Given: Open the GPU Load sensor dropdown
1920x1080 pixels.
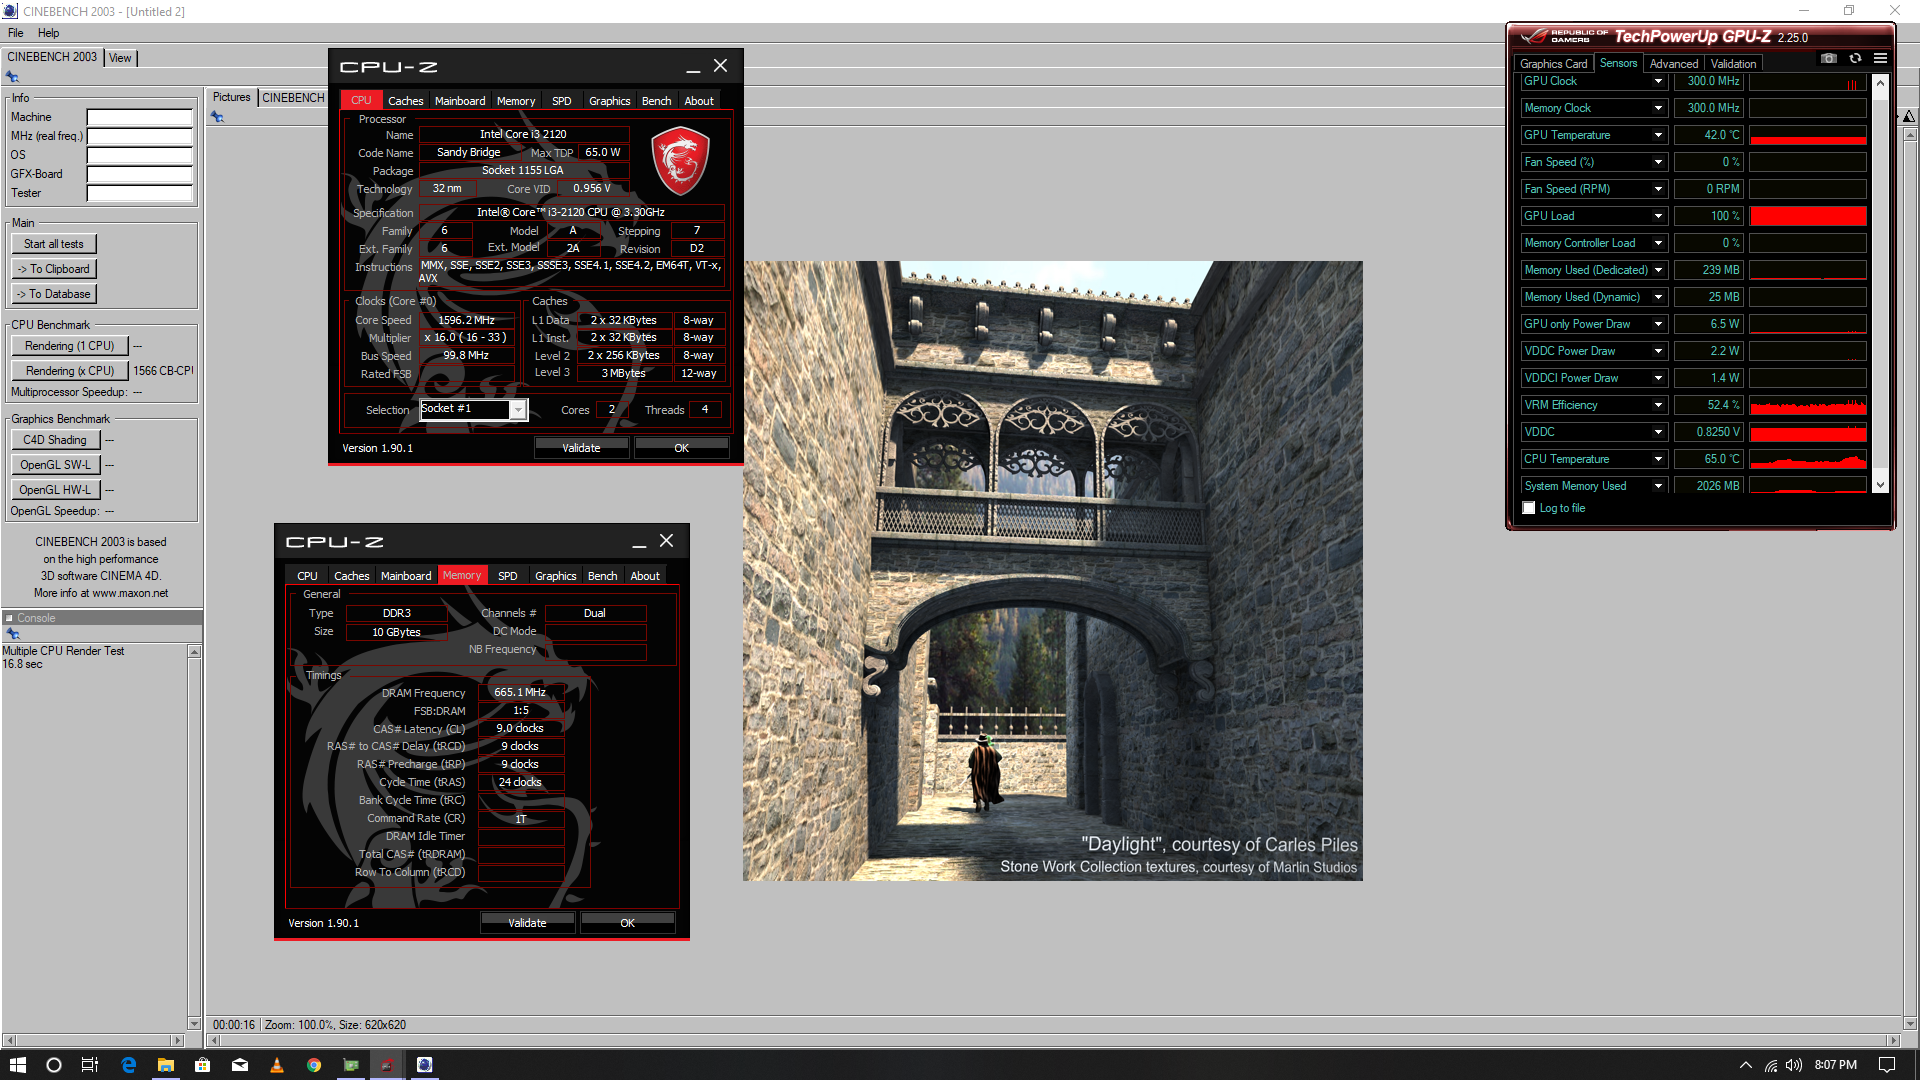Looking at the screenshot, I should point(1658,216).
